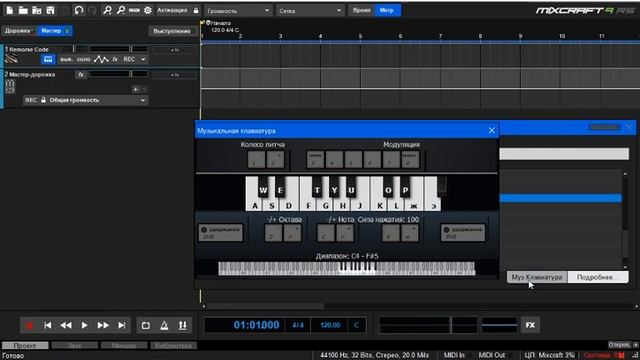Click the mixer icon on Мастер-дорожка track
This screenshot has width=640, height=360.
pos(10,86)
